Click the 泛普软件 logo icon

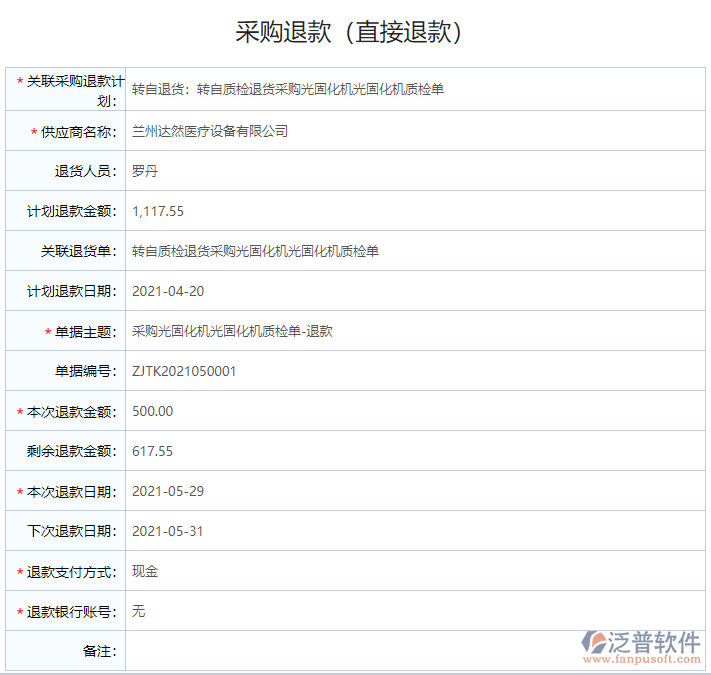pyautogui.click(x=596, y=640)
